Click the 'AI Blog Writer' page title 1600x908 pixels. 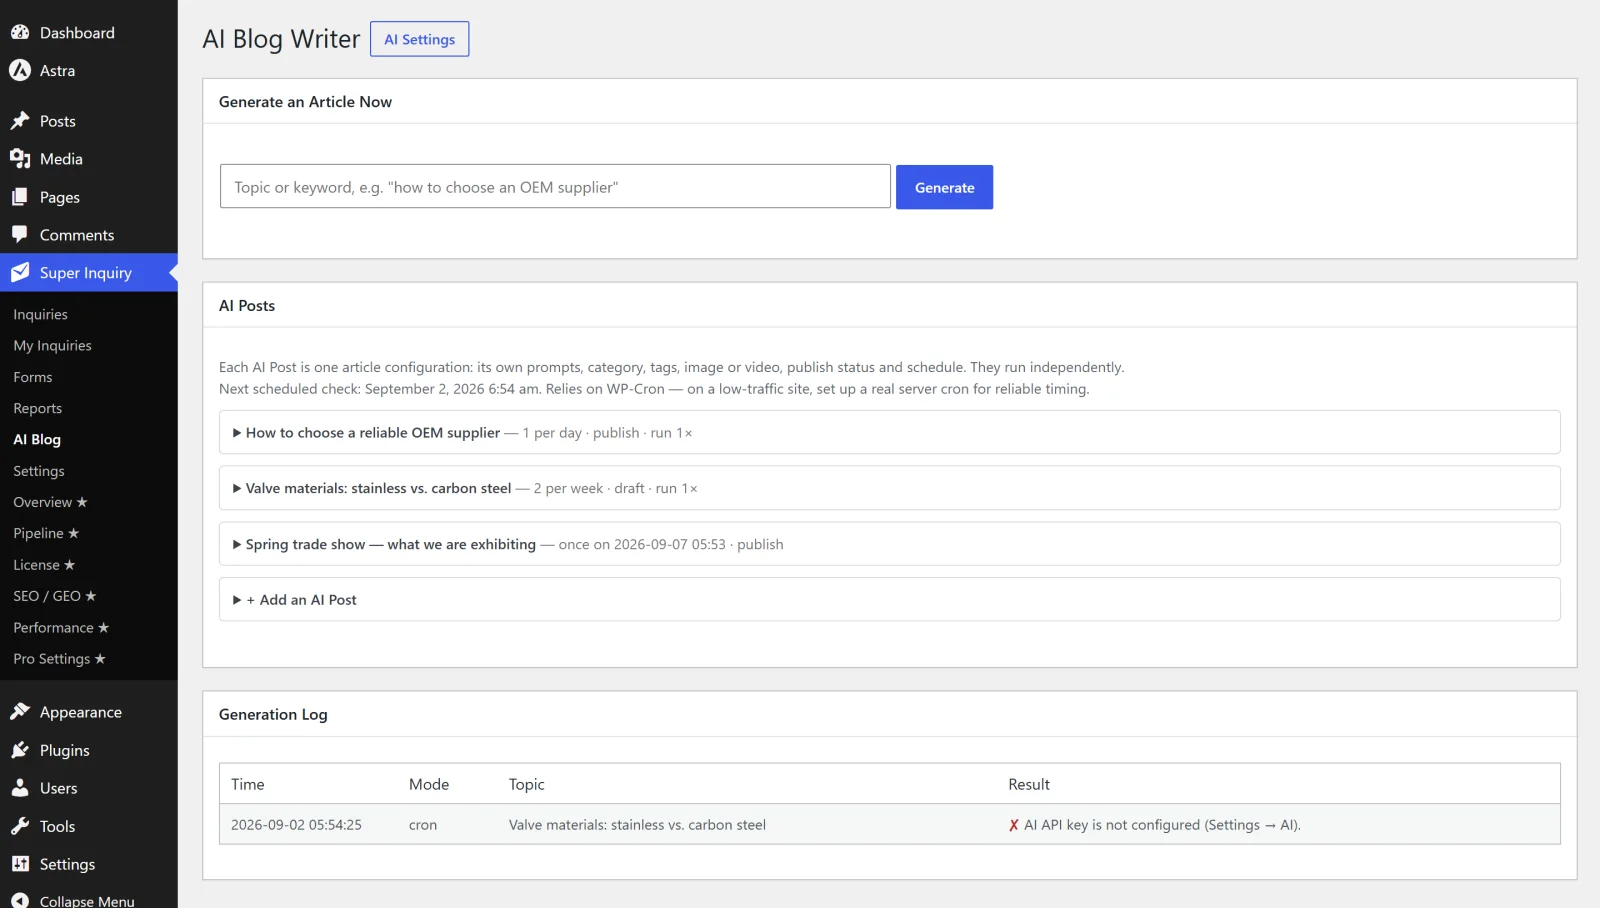[x=281, y=39]
